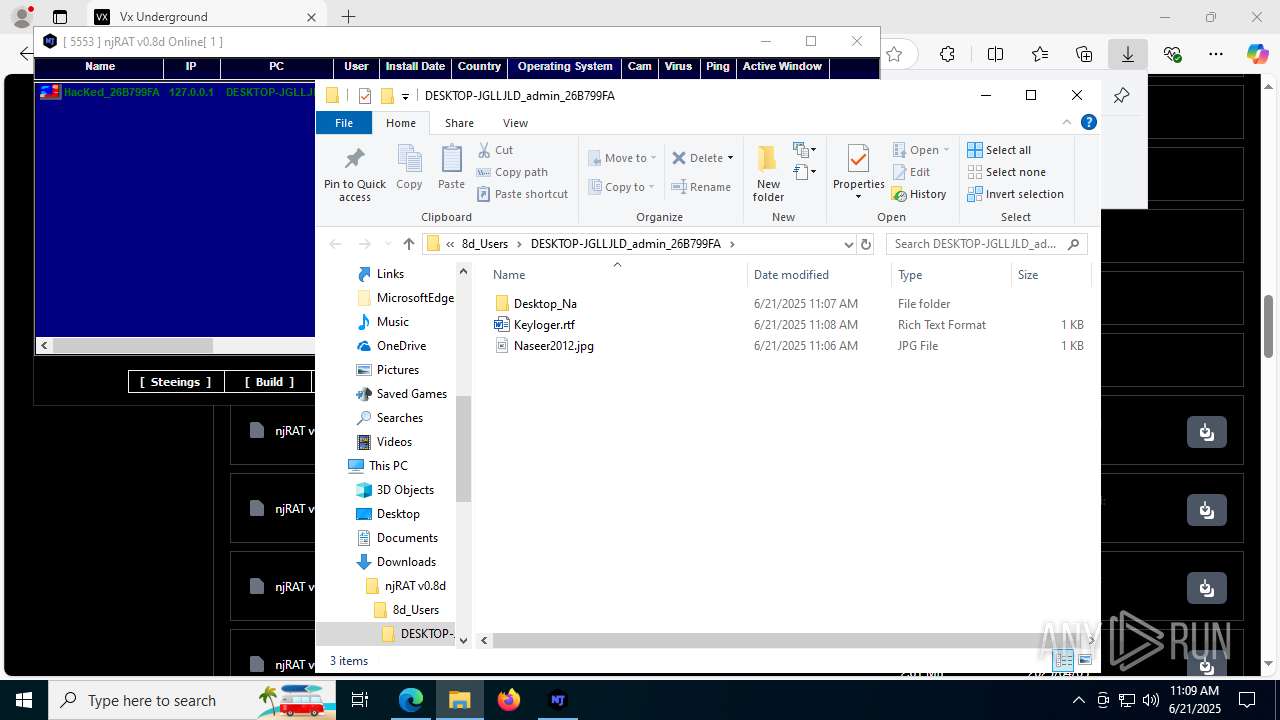Sort by Date modified column

pos(818,275)
